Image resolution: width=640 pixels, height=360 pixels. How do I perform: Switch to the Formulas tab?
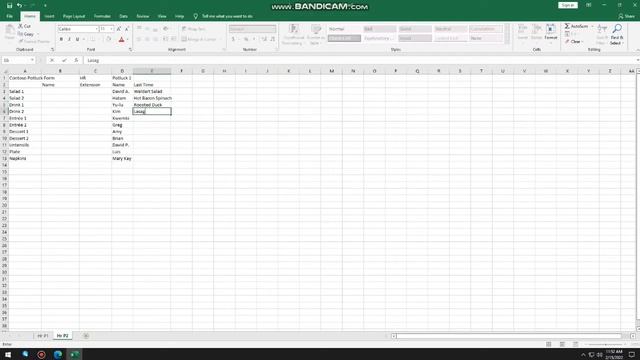pos(102,16)
